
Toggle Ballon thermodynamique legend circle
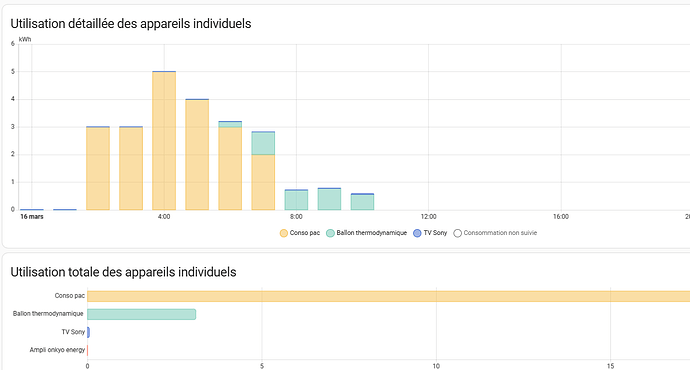[330, 233]
